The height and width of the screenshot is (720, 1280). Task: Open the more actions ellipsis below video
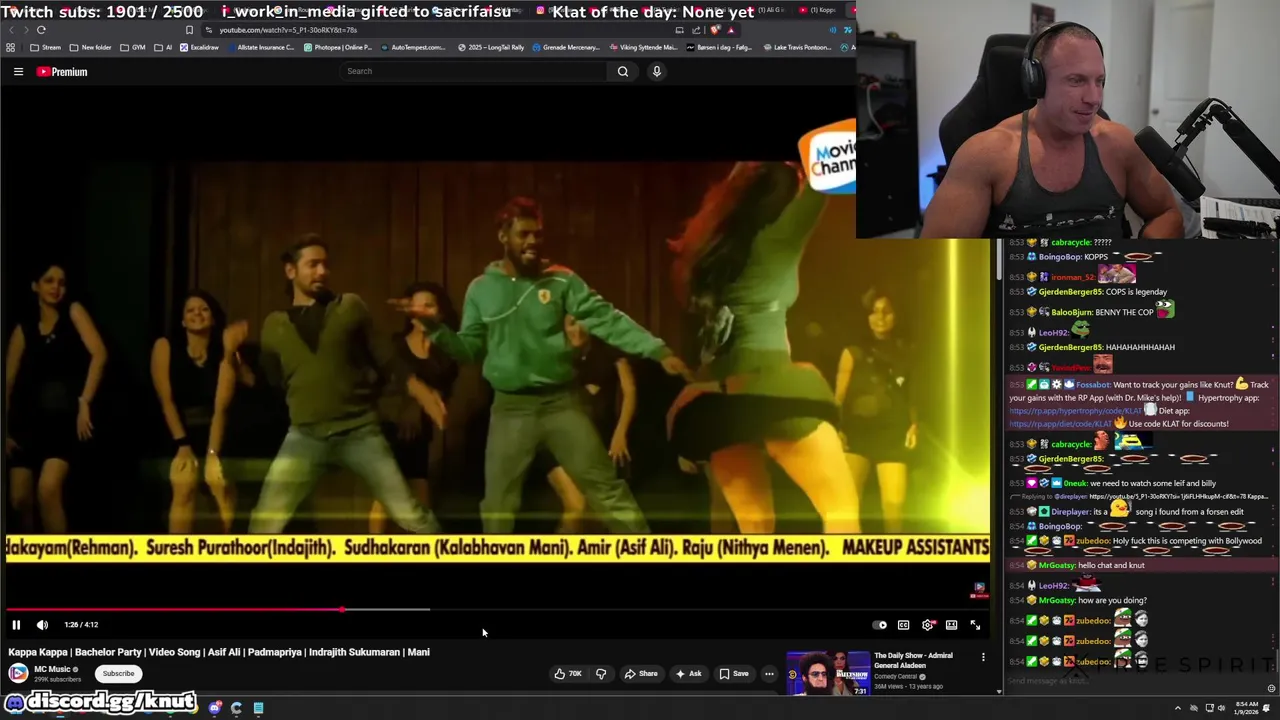(x=769, y=674)
